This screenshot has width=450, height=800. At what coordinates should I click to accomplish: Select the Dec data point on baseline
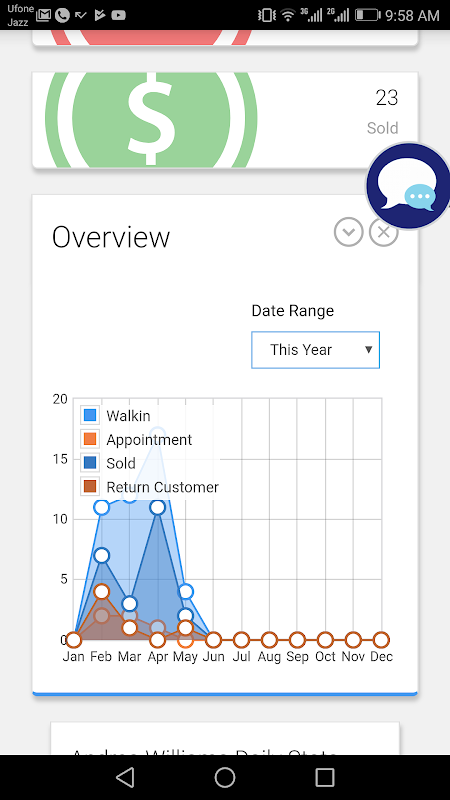[x=381, y=639]
